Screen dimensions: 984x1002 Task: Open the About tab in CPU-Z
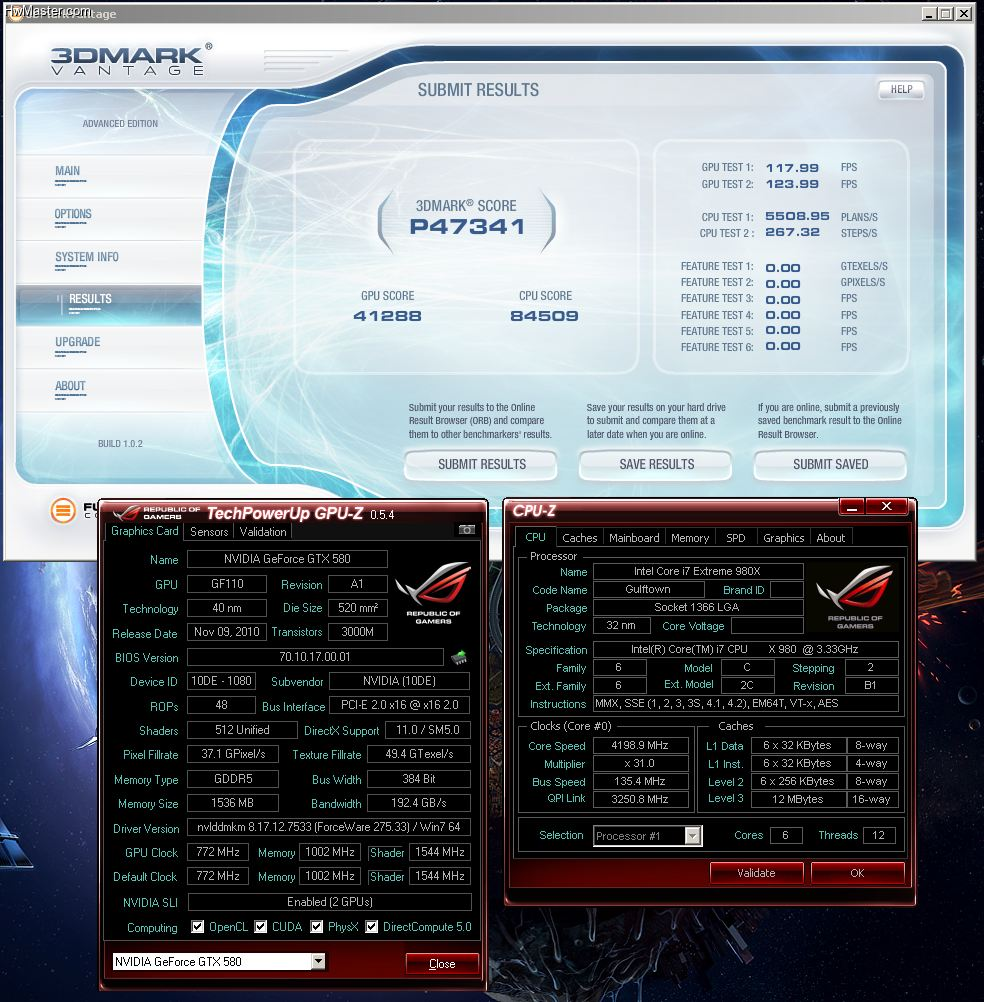pos(831,538)
